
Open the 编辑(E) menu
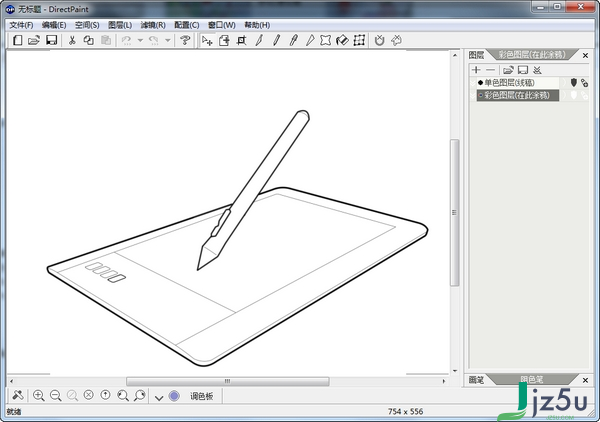click(54, 25)
